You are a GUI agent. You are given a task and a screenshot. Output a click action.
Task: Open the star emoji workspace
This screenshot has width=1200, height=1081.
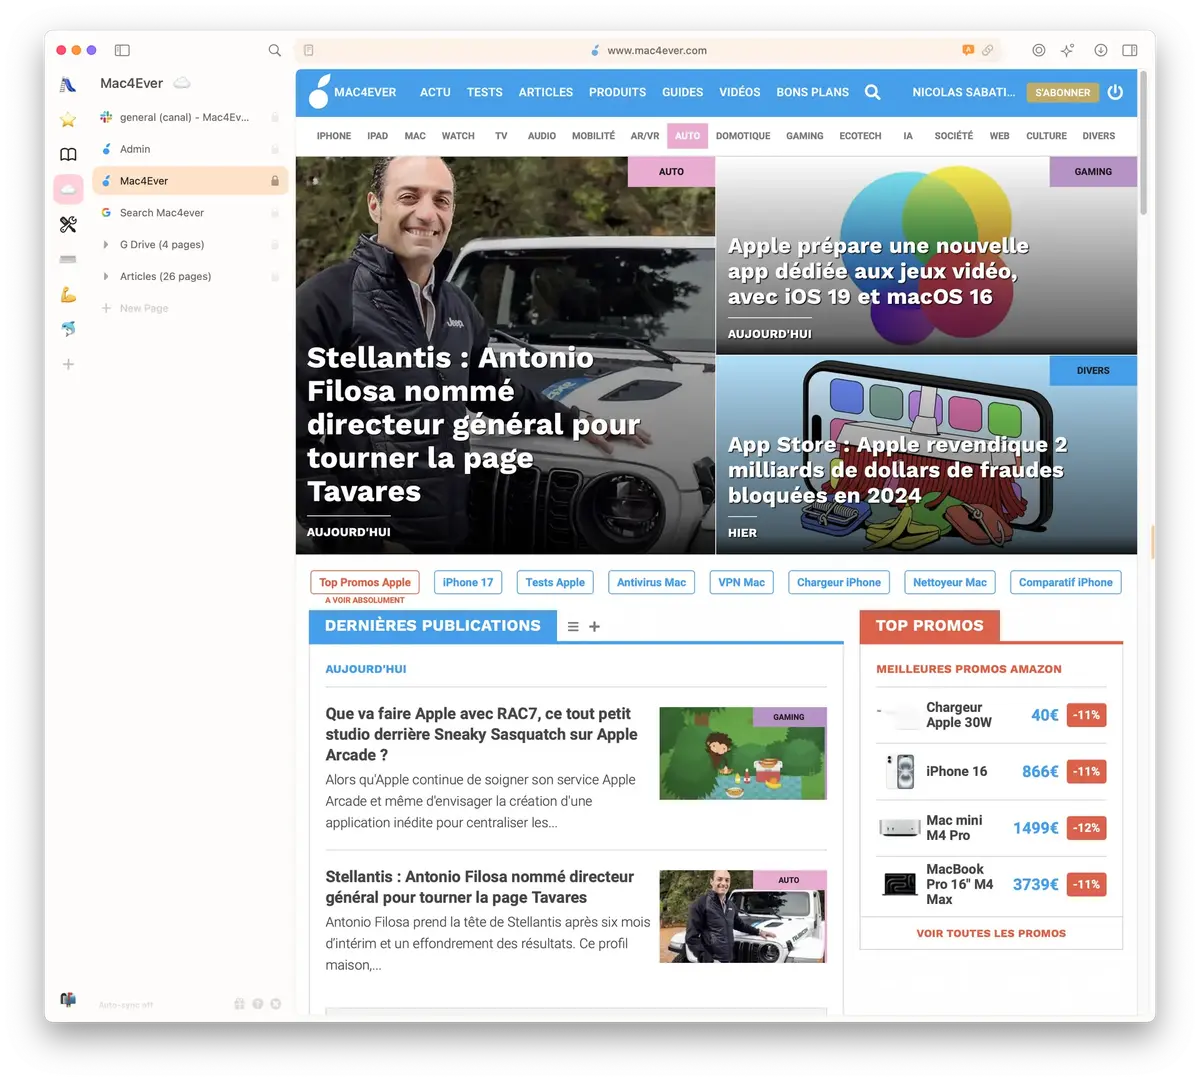[68, 120]
